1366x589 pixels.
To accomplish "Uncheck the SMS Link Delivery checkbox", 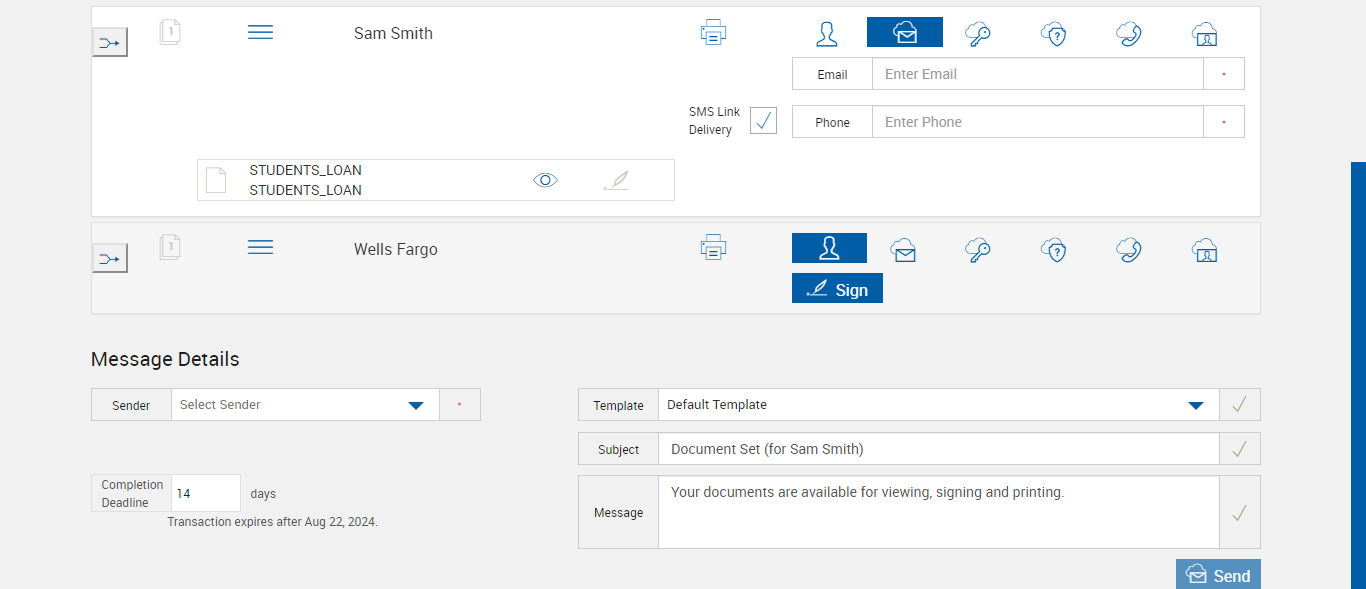I will click(x=763, y=121).
